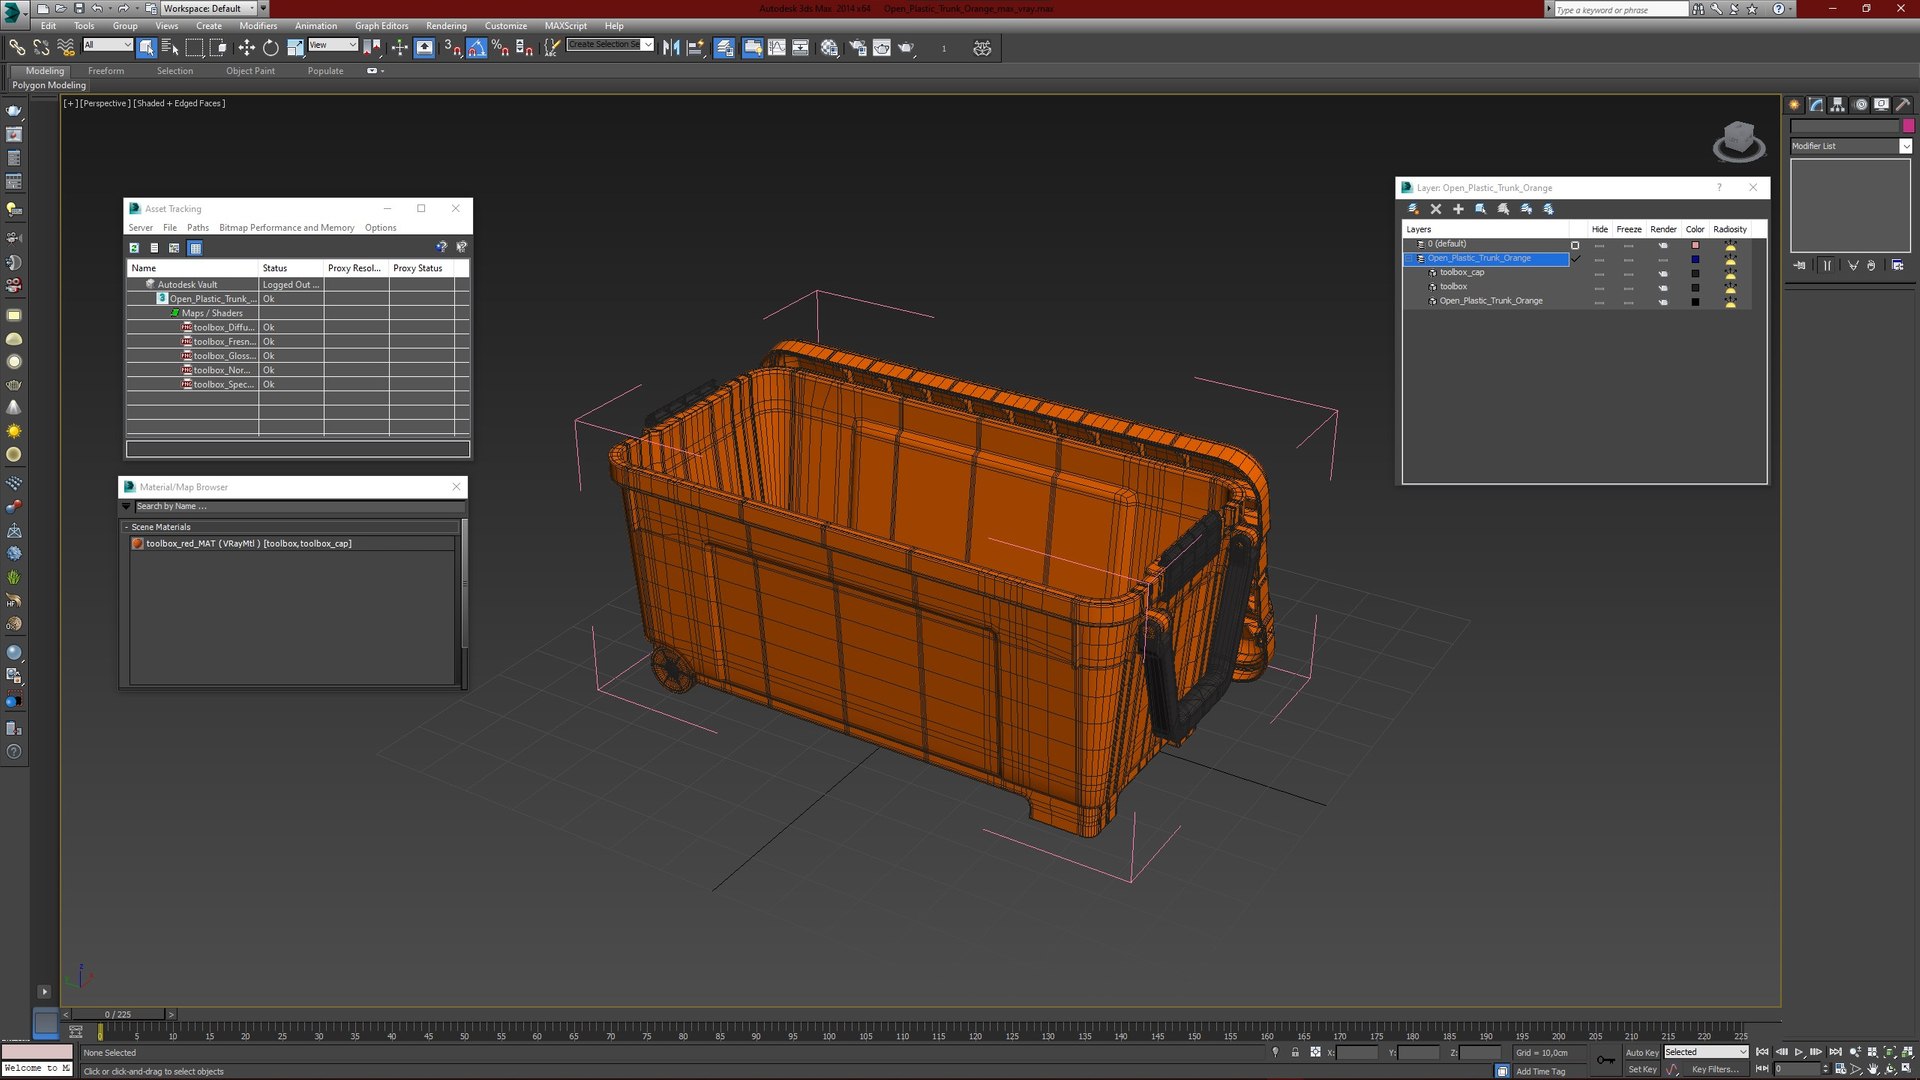Click the time slider 0 / 225
The image size is (1920, 1080).
(118, 1014)
